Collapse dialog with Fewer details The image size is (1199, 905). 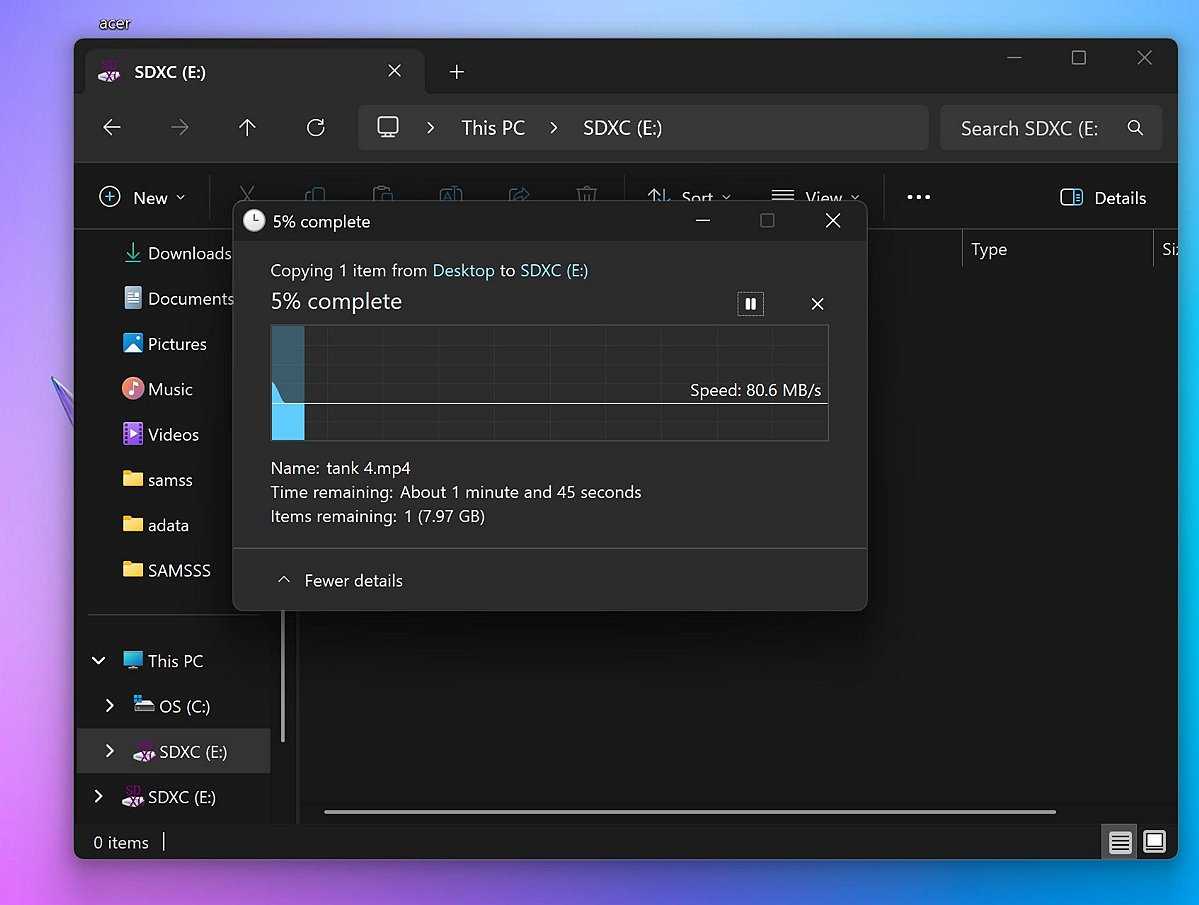pyautogui.click(x=340, y=581)
